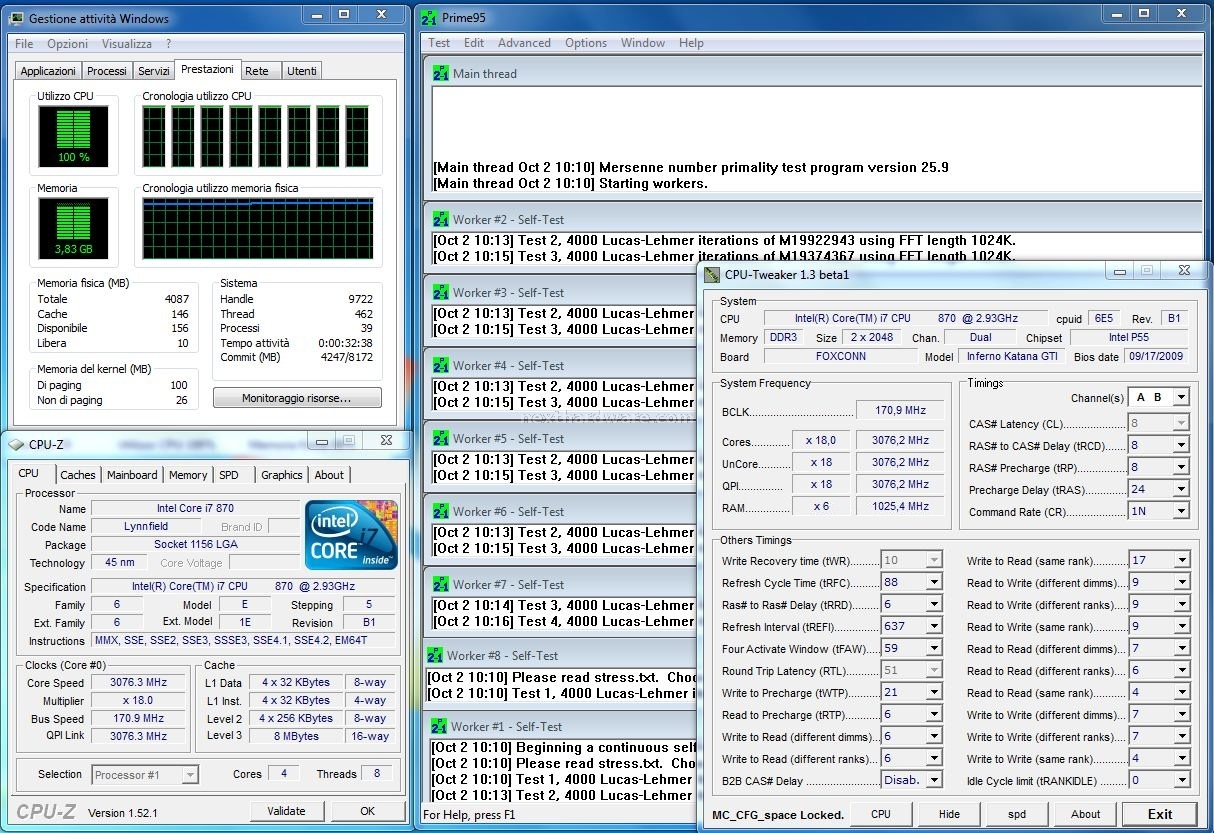The image size is (1214, 833).
Task: Open the RAS# Precharge (tRP) dropdown
Action: point(1181,467)
